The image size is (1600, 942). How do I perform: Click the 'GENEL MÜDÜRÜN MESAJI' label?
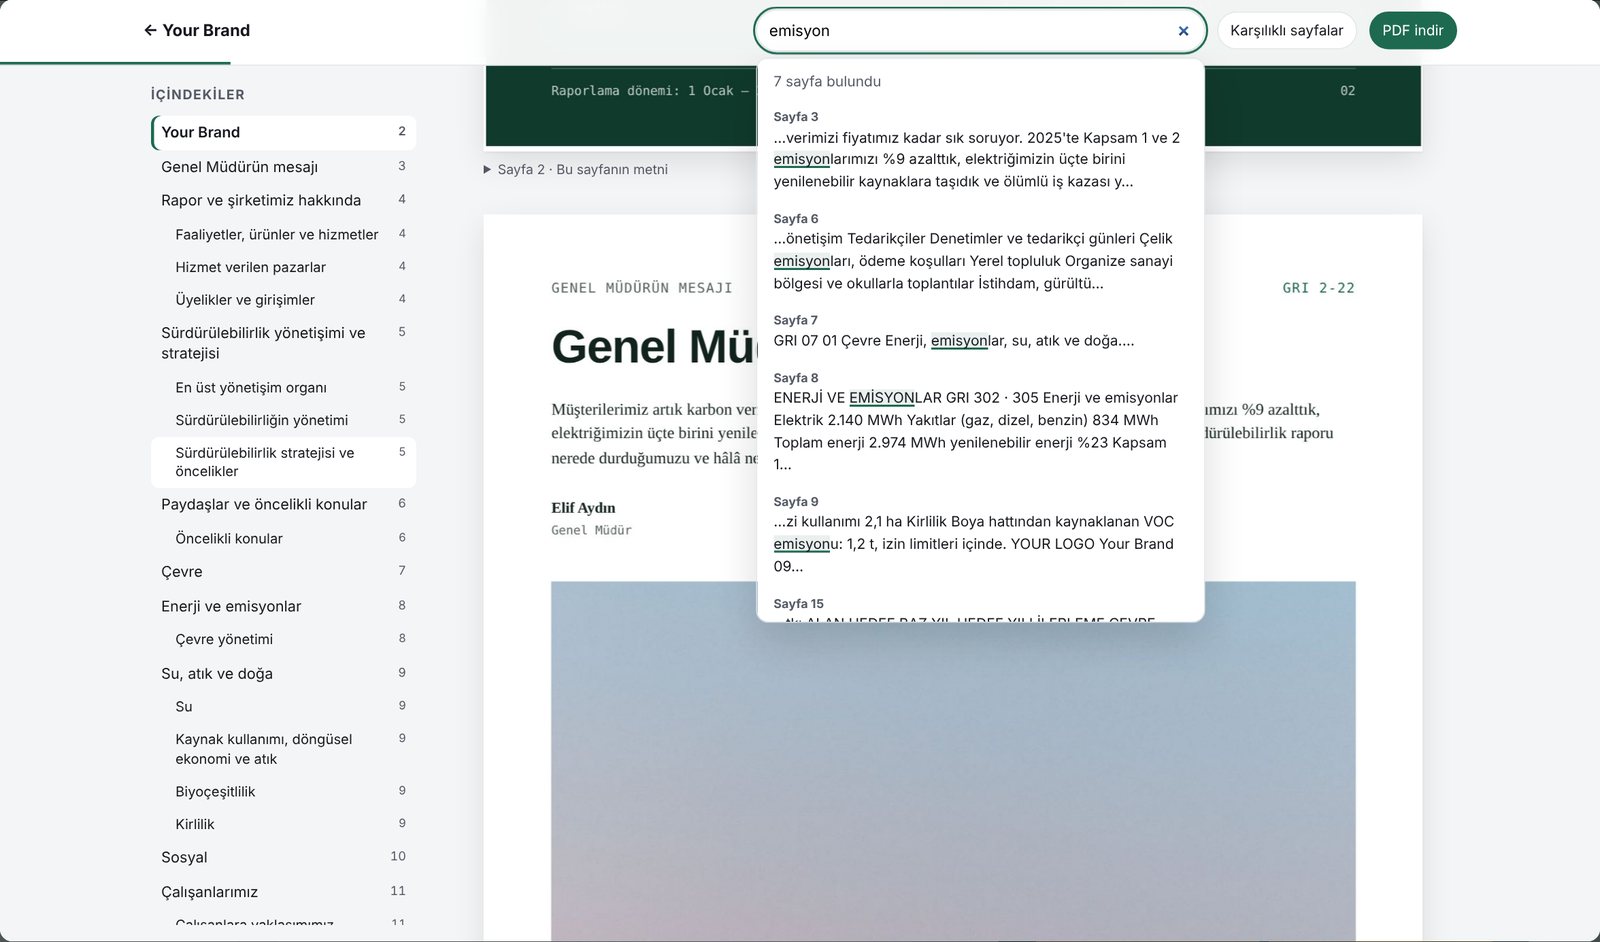pos(642,288)
